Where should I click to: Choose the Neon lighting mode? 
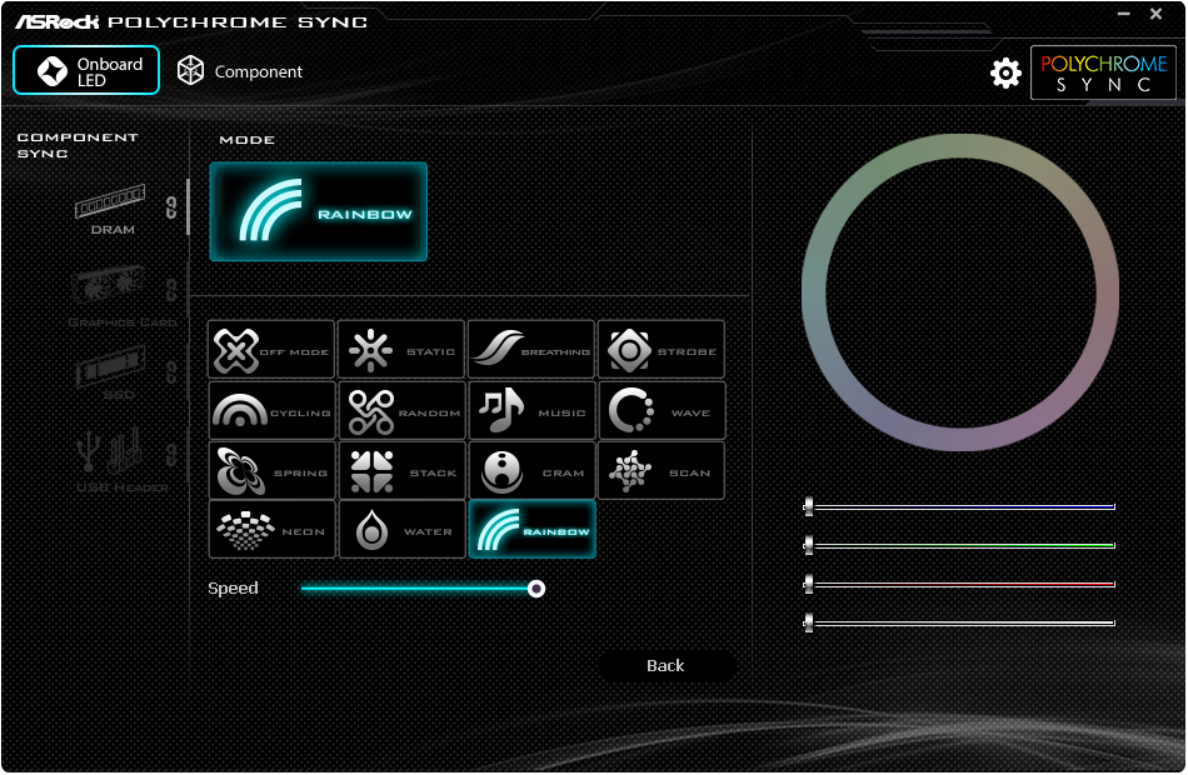(271, 530)
